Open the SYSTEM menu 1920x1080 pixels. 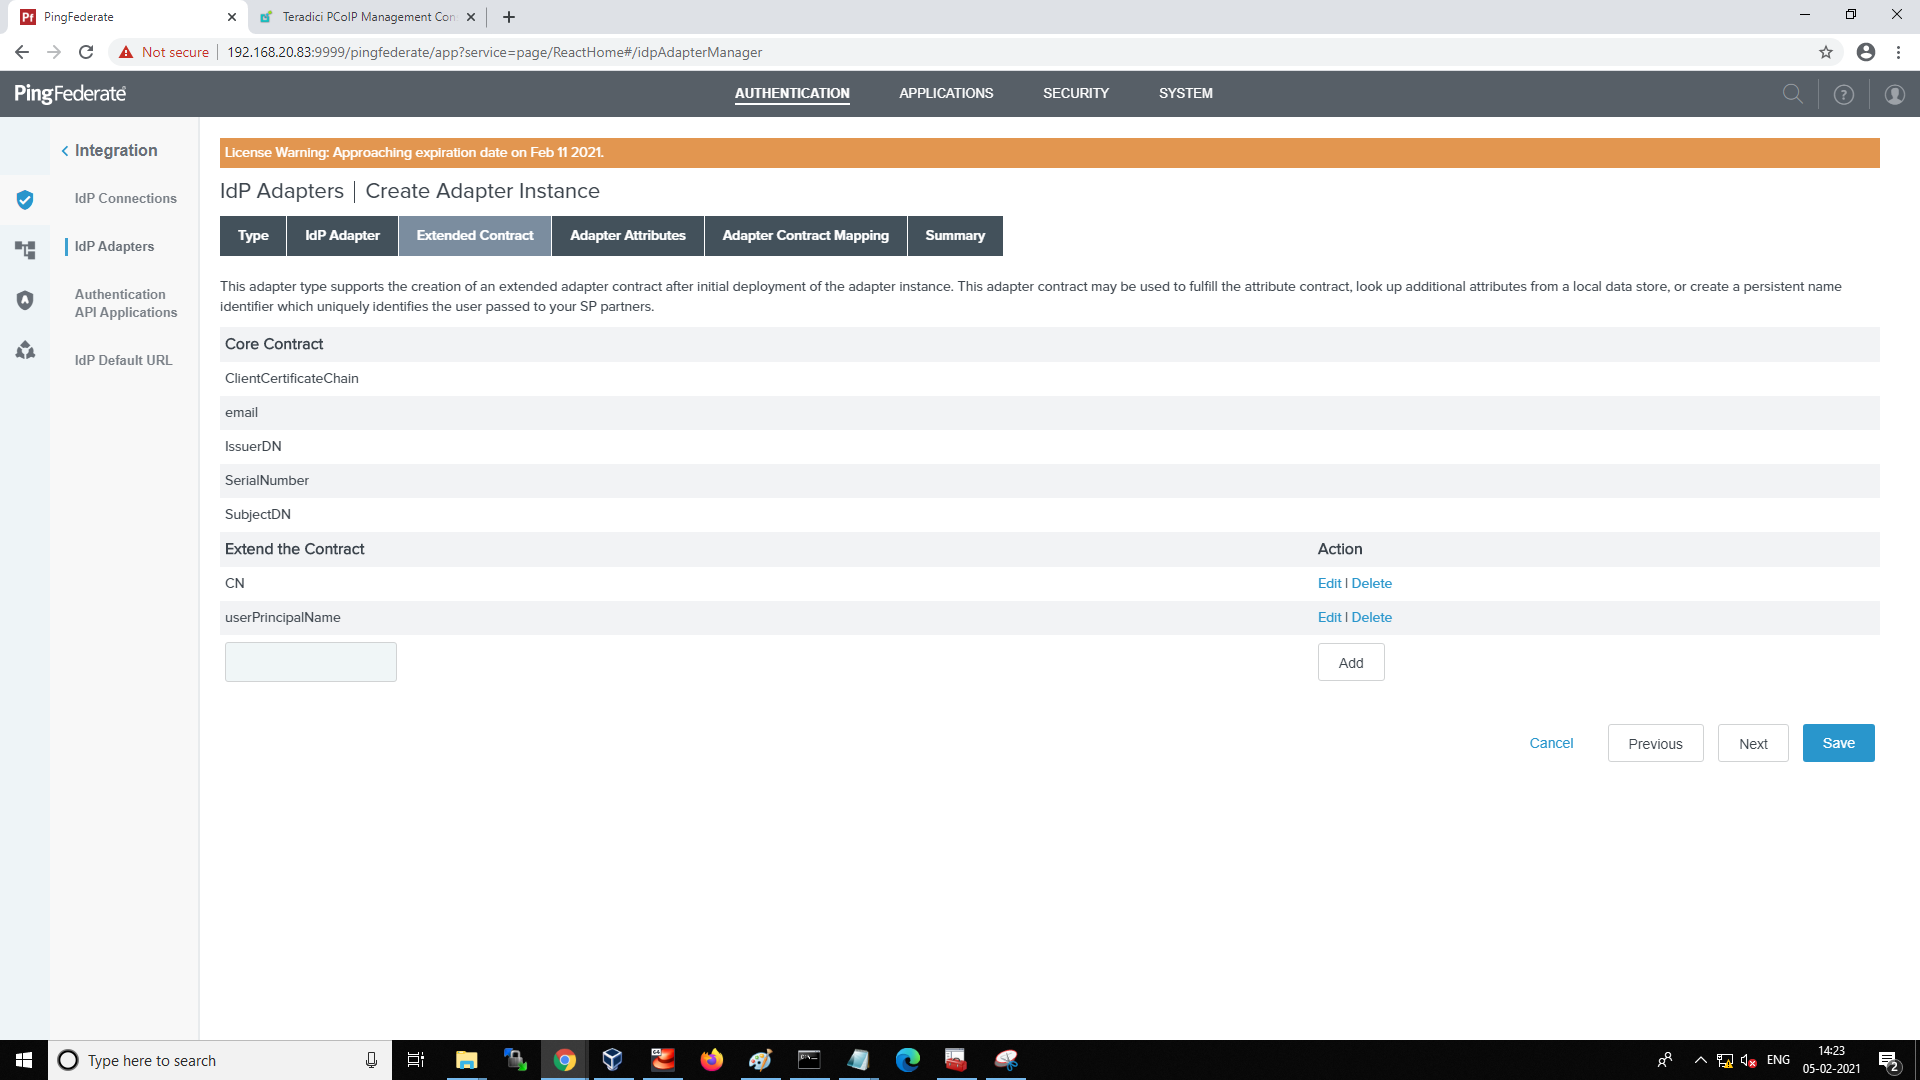pyautogui.click(x=1186, y=93)
